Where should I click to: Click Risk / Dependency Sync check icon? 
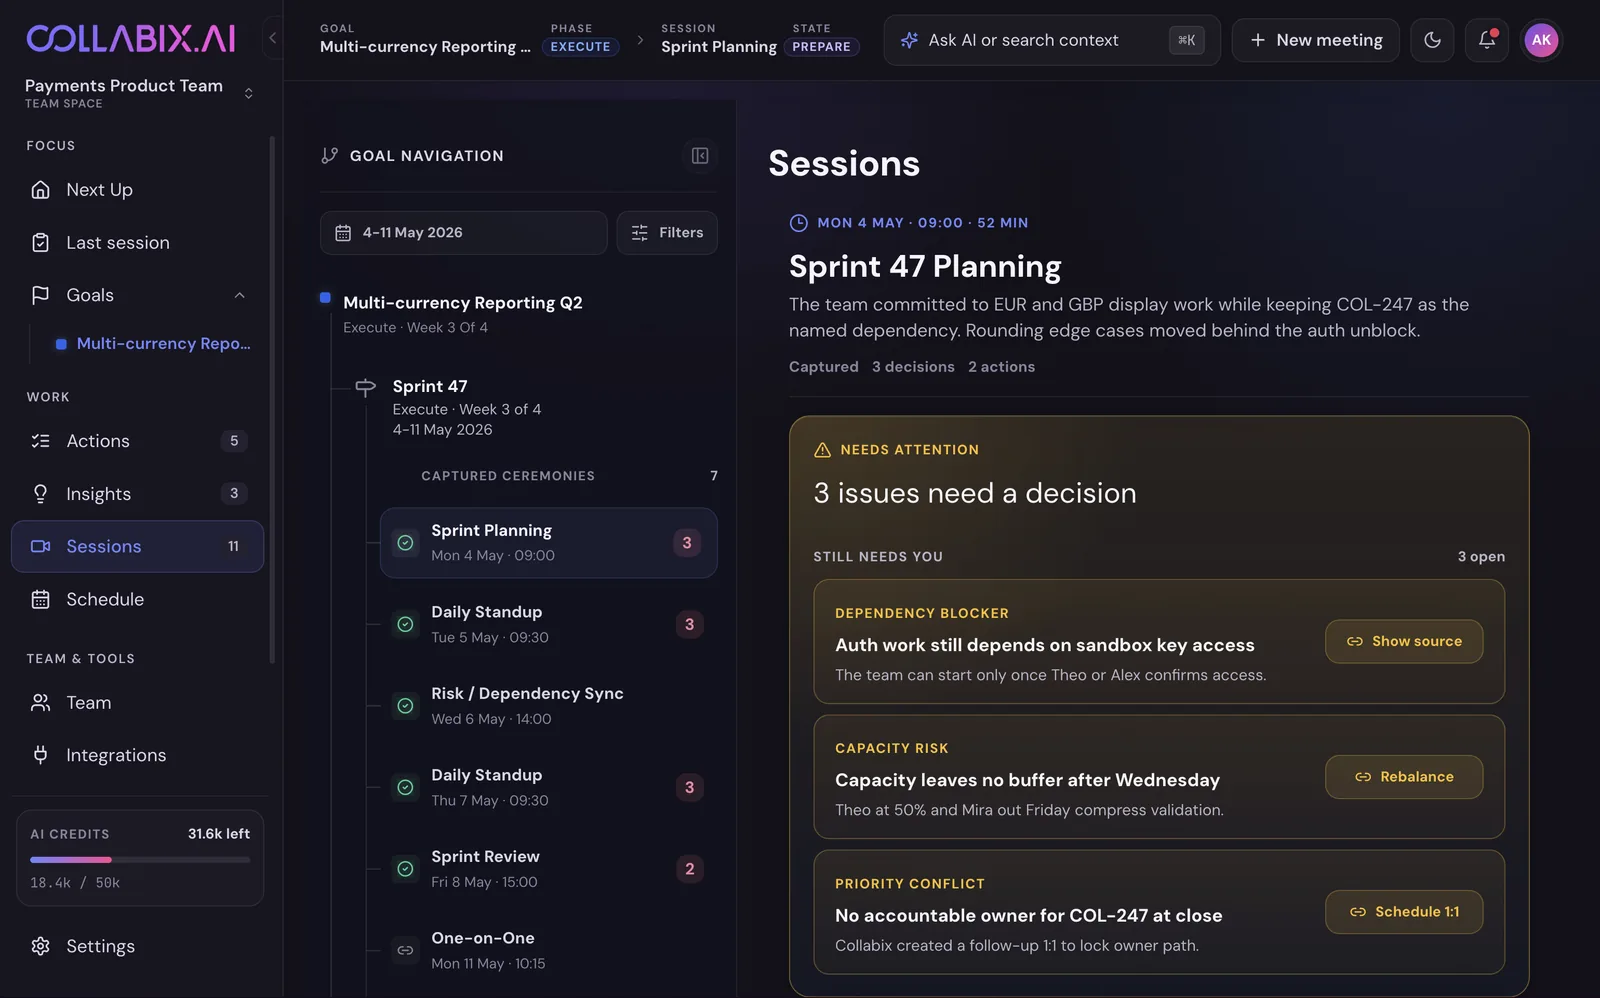coord(405,706)
